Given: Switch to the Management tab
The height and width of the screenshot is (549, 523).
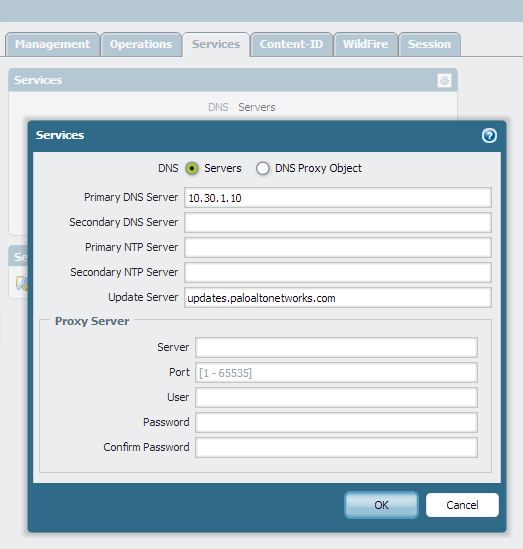Looking at the screenshot, I should click(53, 44).
